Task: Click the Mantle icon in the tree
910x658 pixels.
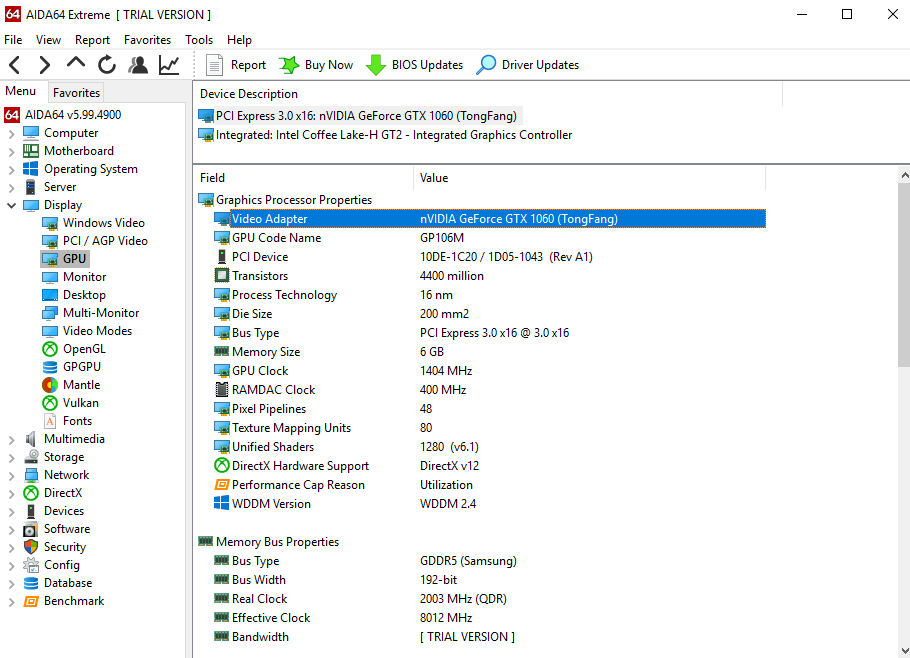Action: coord(50,385)
